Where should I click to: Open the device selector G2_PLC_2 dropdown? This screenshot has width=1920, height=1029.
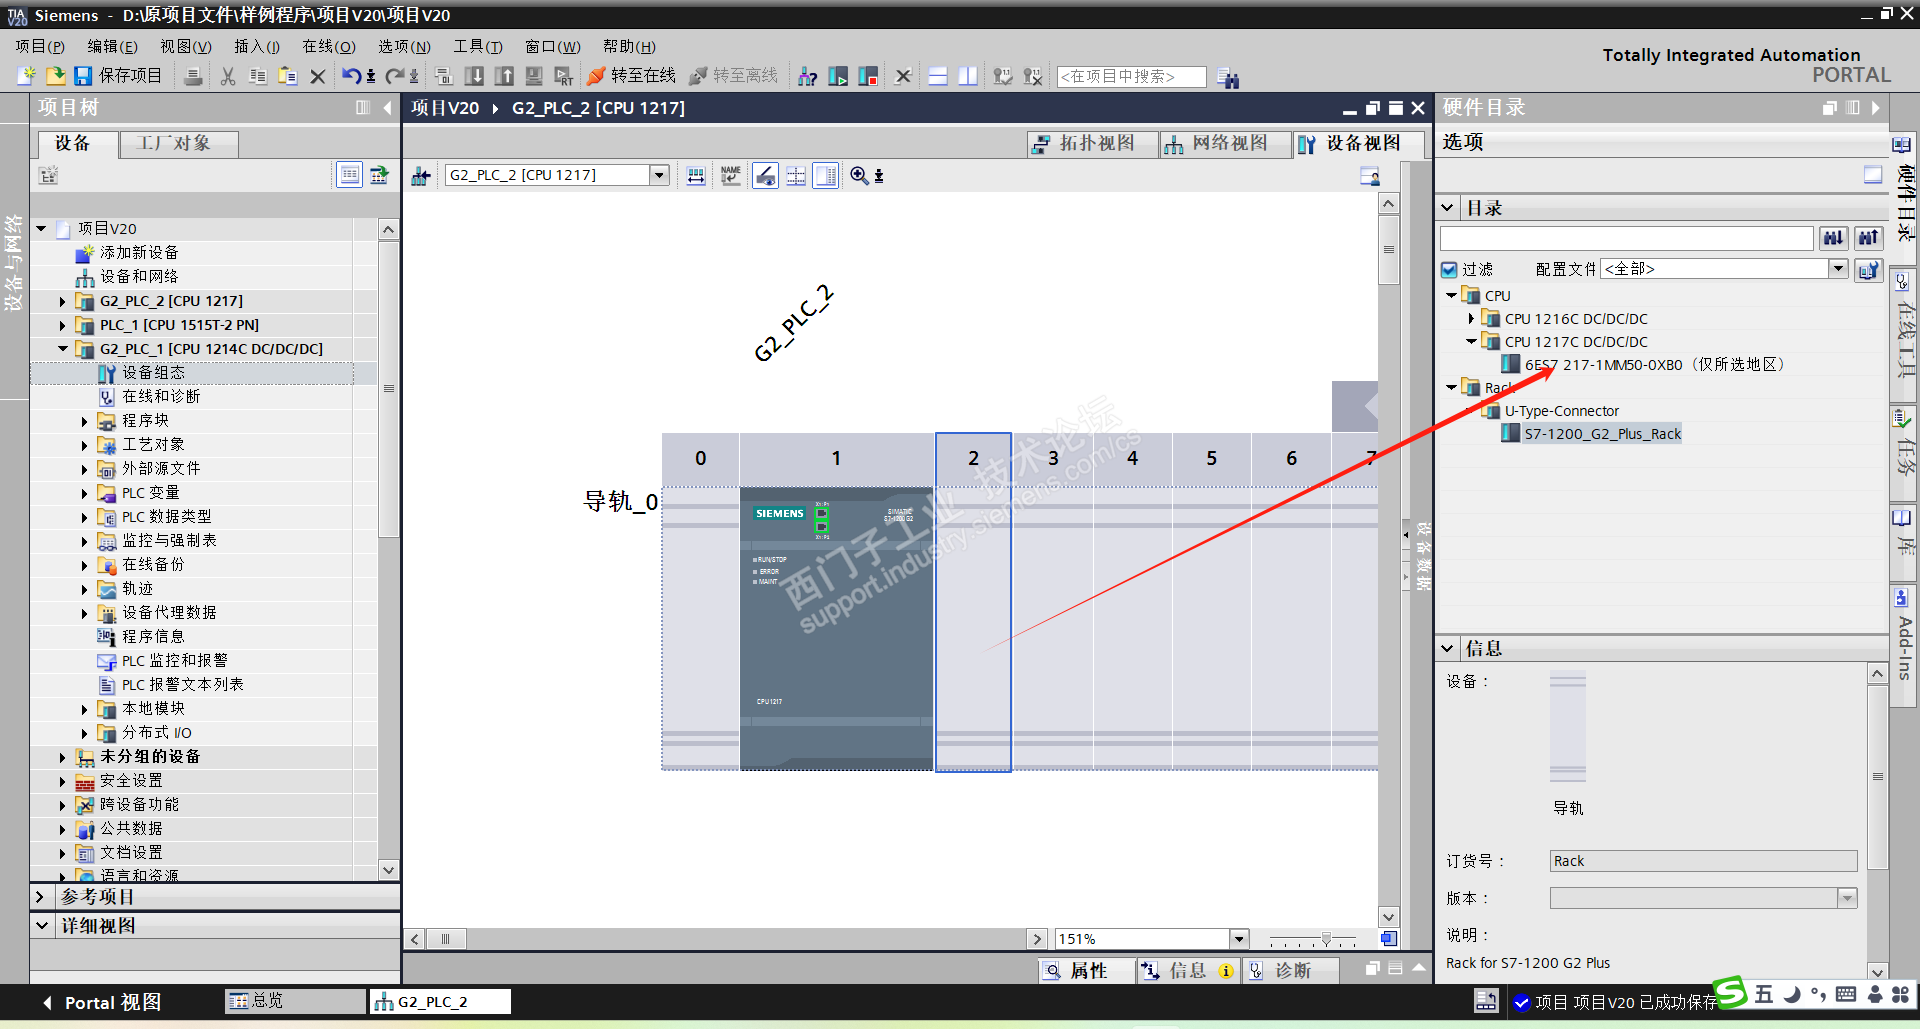(659, 175)
